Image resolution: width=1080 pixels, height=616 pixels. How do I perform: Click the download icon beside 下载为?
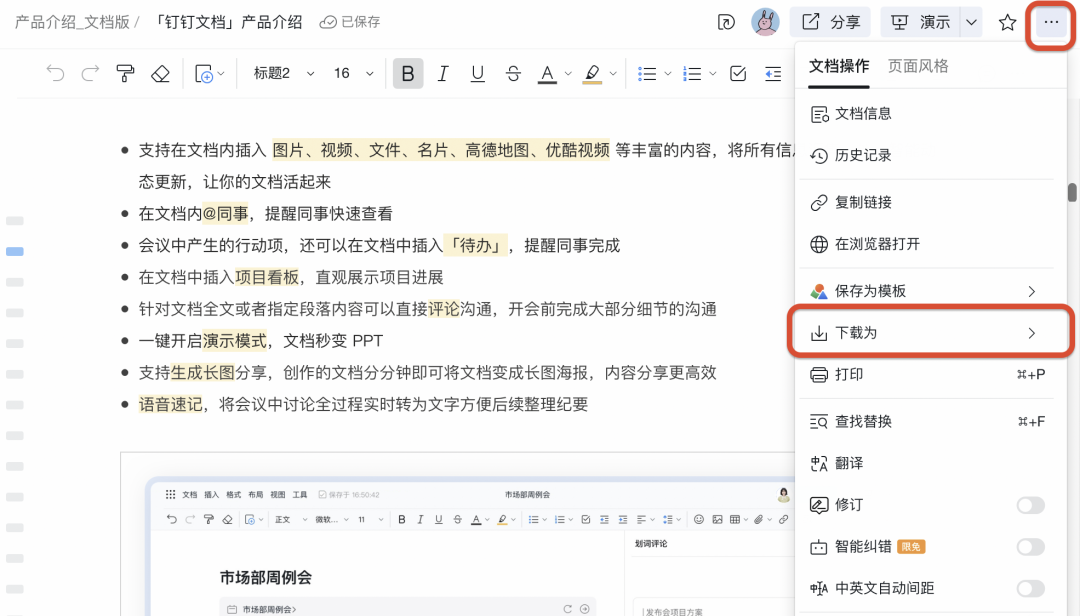819,333
